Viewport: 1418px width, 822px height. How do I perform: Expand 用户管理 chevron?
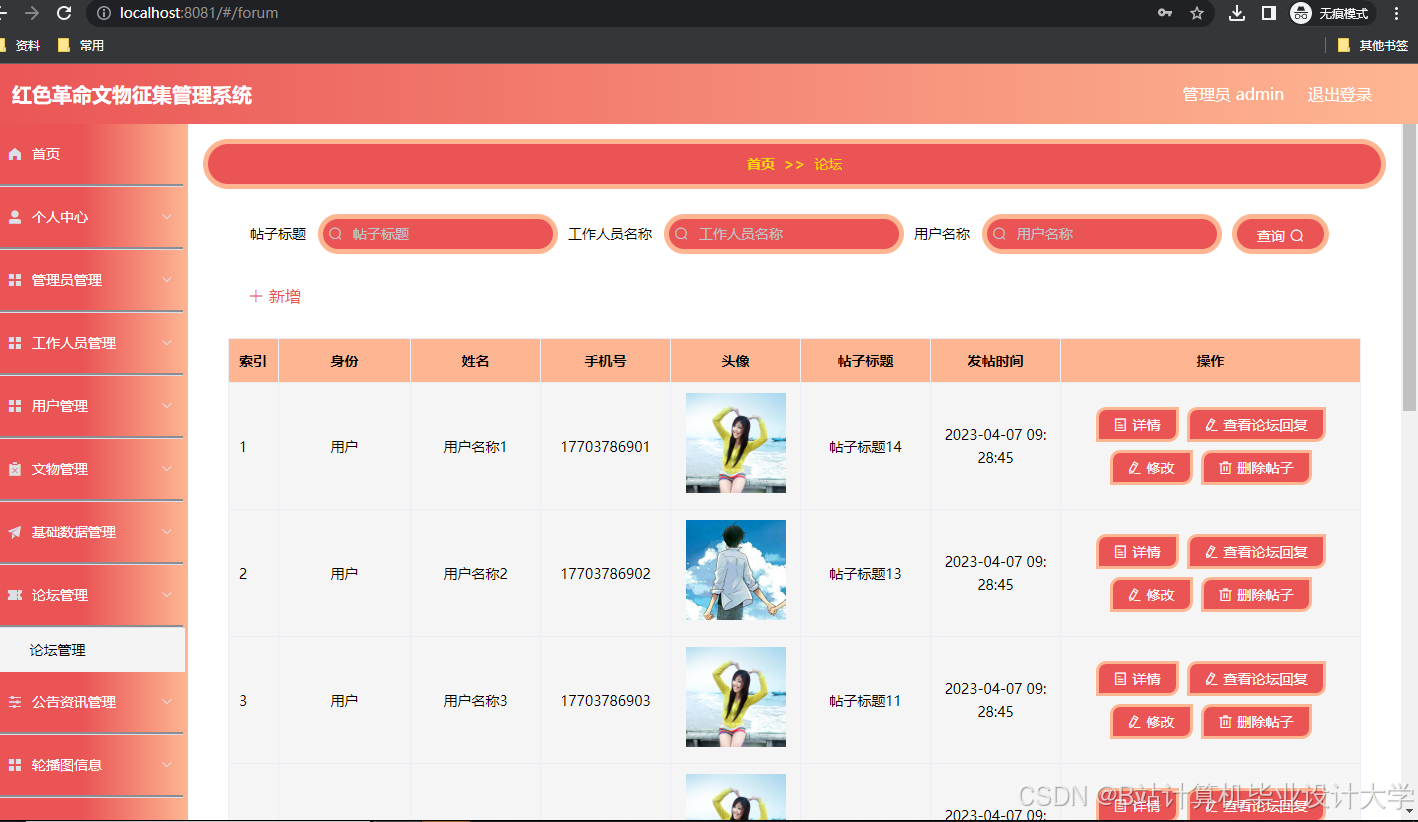tap(167, 406)
